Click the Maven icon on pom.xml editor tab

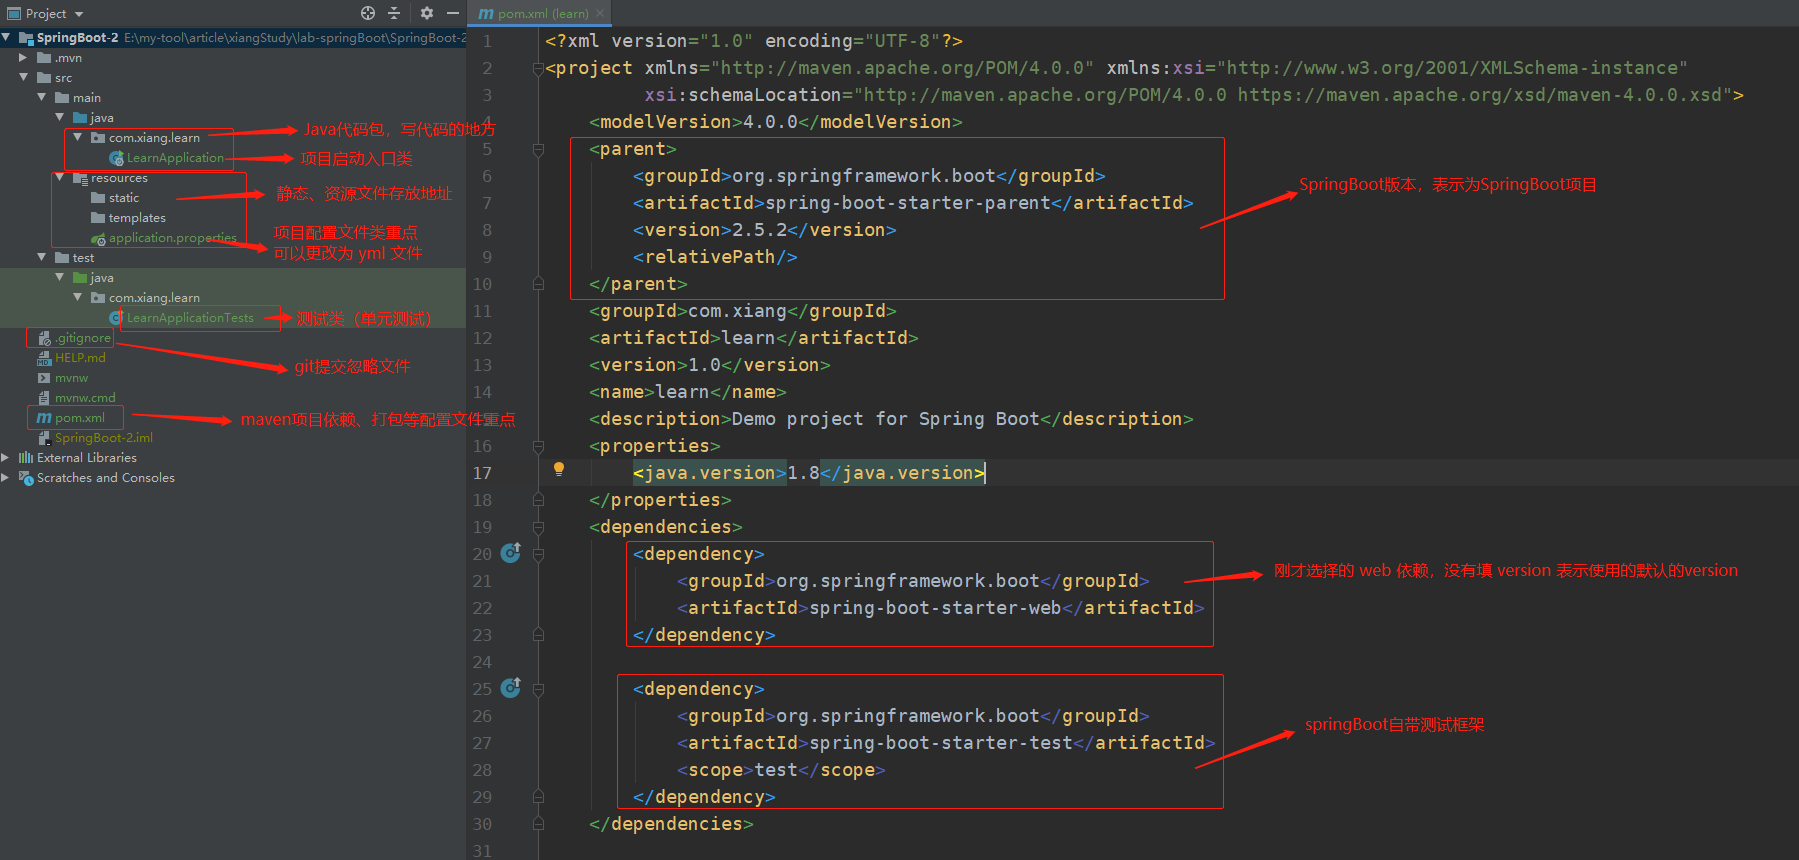click(x=486, y=14)
